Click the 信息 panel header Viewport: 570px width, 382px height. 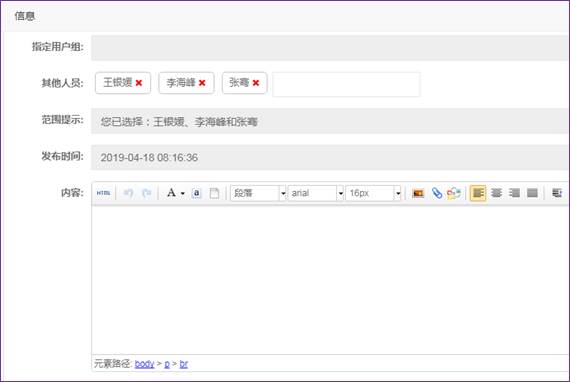tap(286, 16)
